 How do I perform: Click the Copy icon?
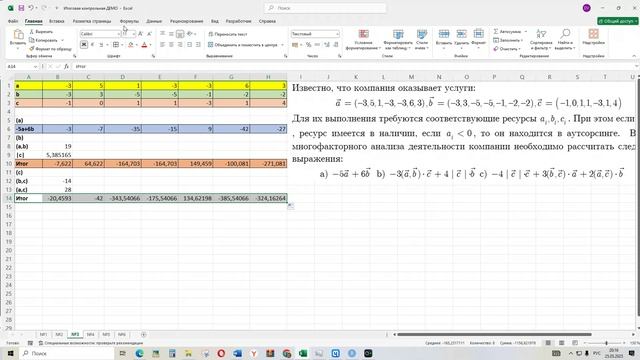point(32,40)
